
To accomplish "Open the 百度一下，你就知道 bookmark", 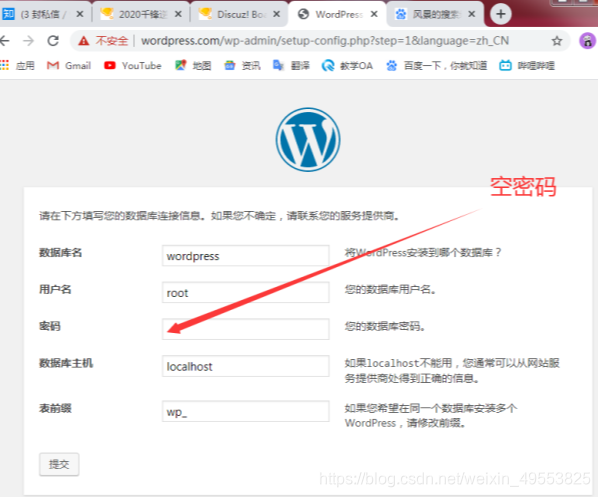I will pyautogui.click(x=436, y=66).
